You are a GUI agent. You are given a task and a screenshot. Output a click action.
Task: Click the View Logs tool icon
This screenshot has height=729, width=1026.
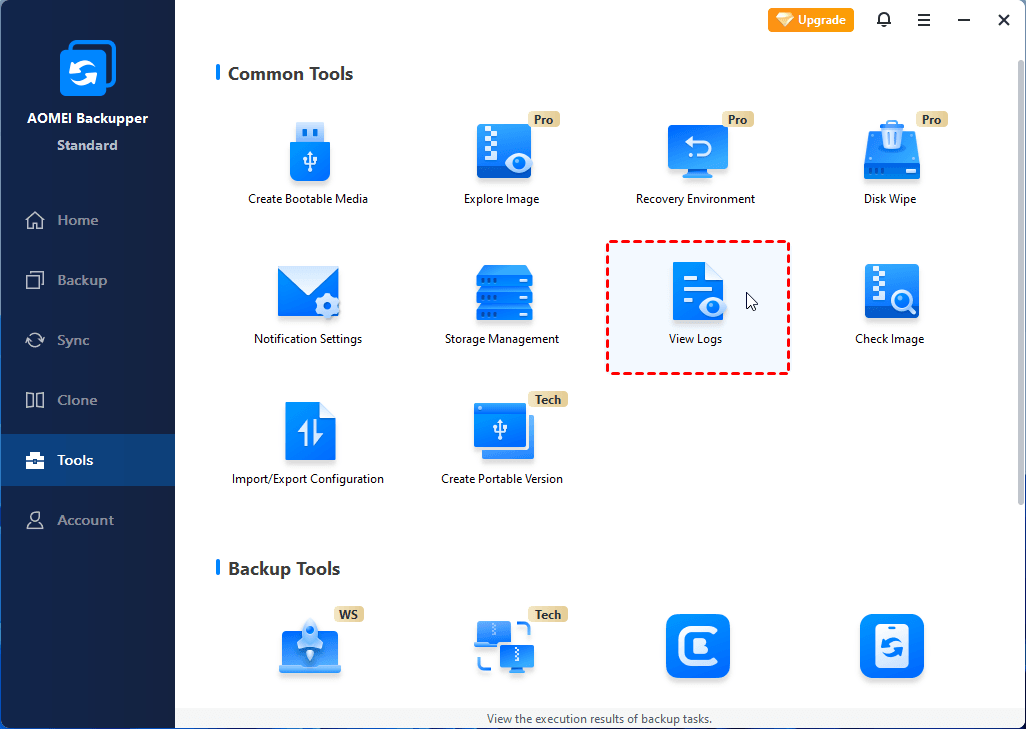(698, 291)
